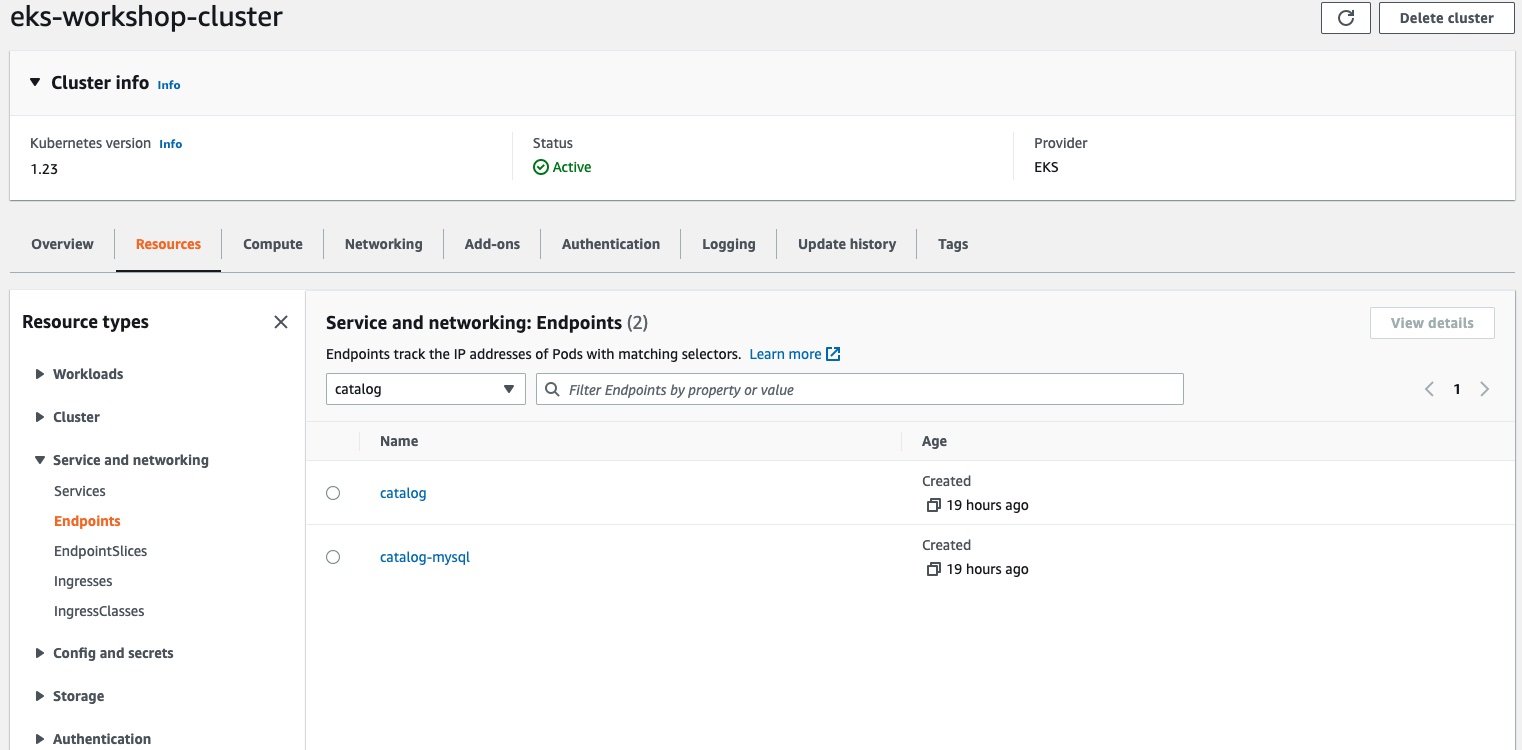Select the catalog endpoint radio button
The width and height of the screenshot is (1522, 750).
333,493
